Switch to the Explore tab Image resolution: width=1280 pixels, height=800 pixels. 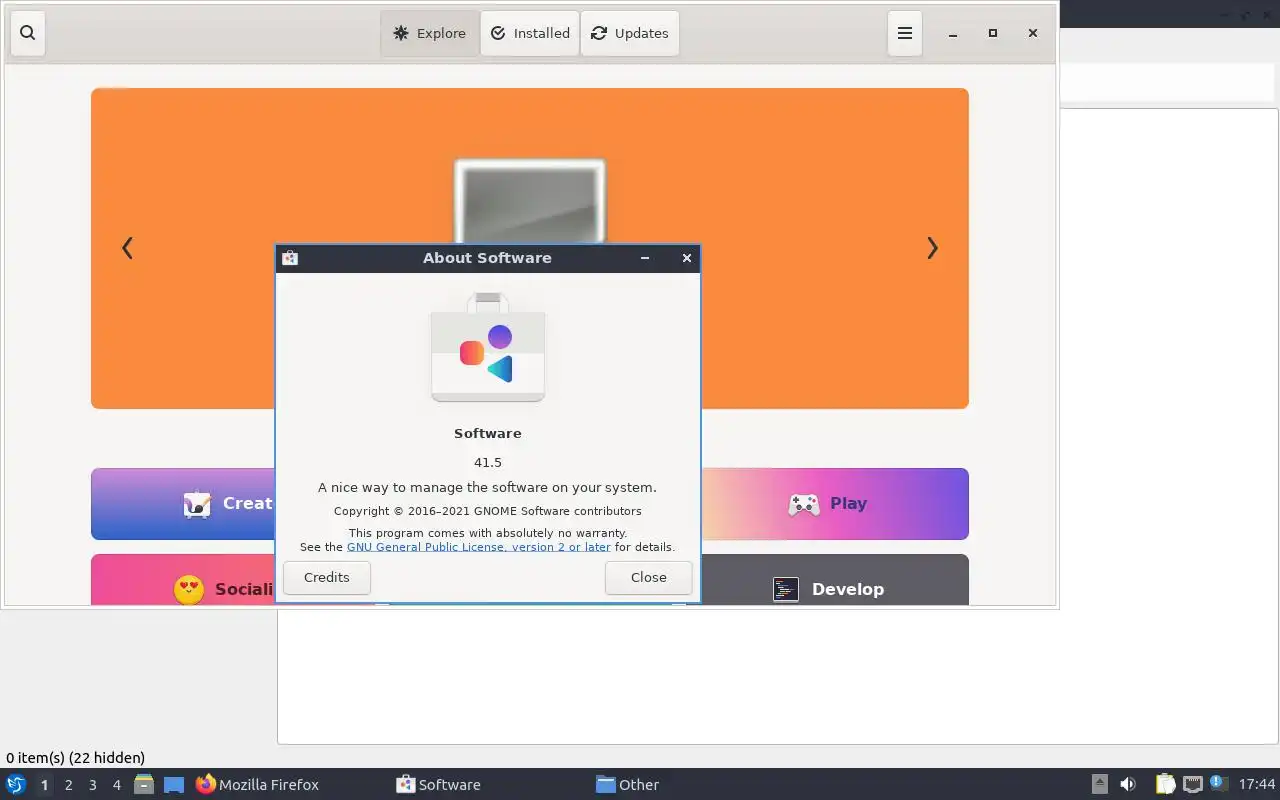click(x=429, y=33)
